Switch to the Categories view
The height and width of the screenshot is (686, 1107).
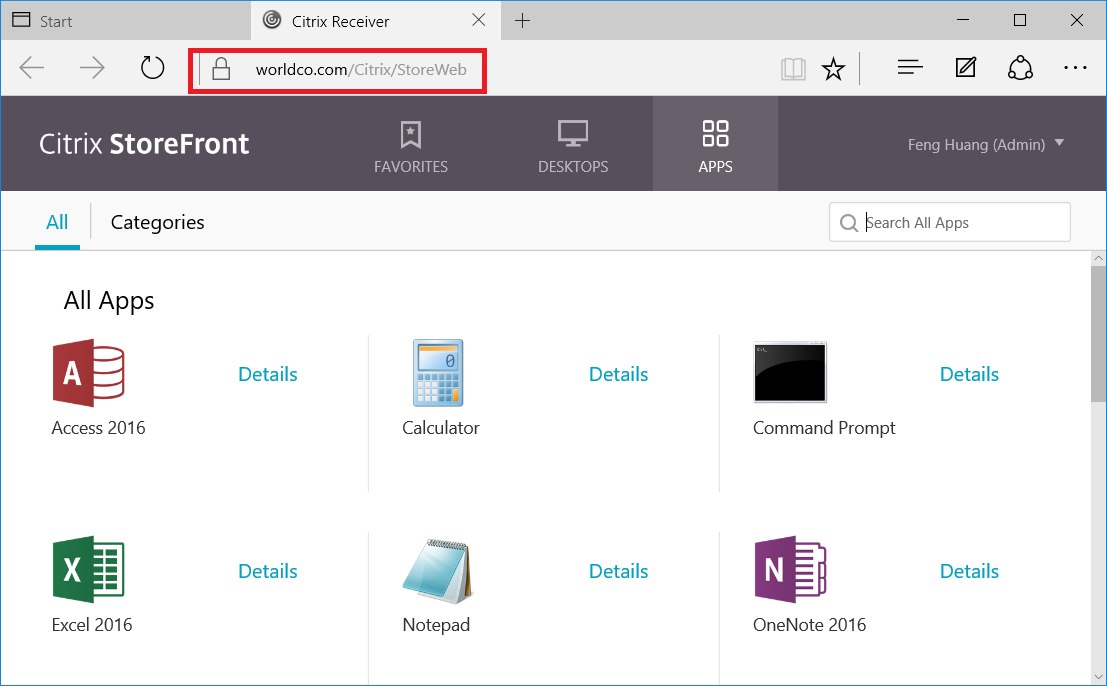(x=157, y=222)
